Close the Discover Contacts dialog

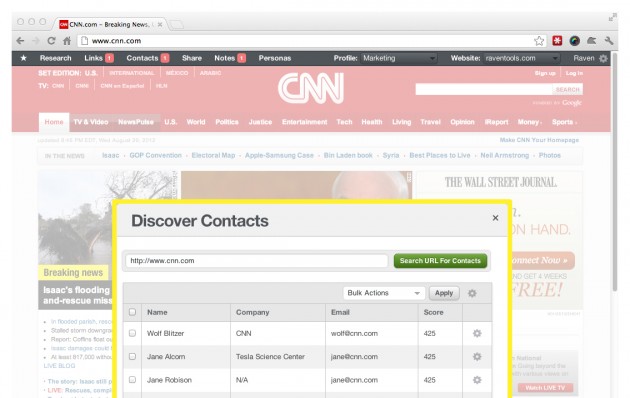(495, 218)
